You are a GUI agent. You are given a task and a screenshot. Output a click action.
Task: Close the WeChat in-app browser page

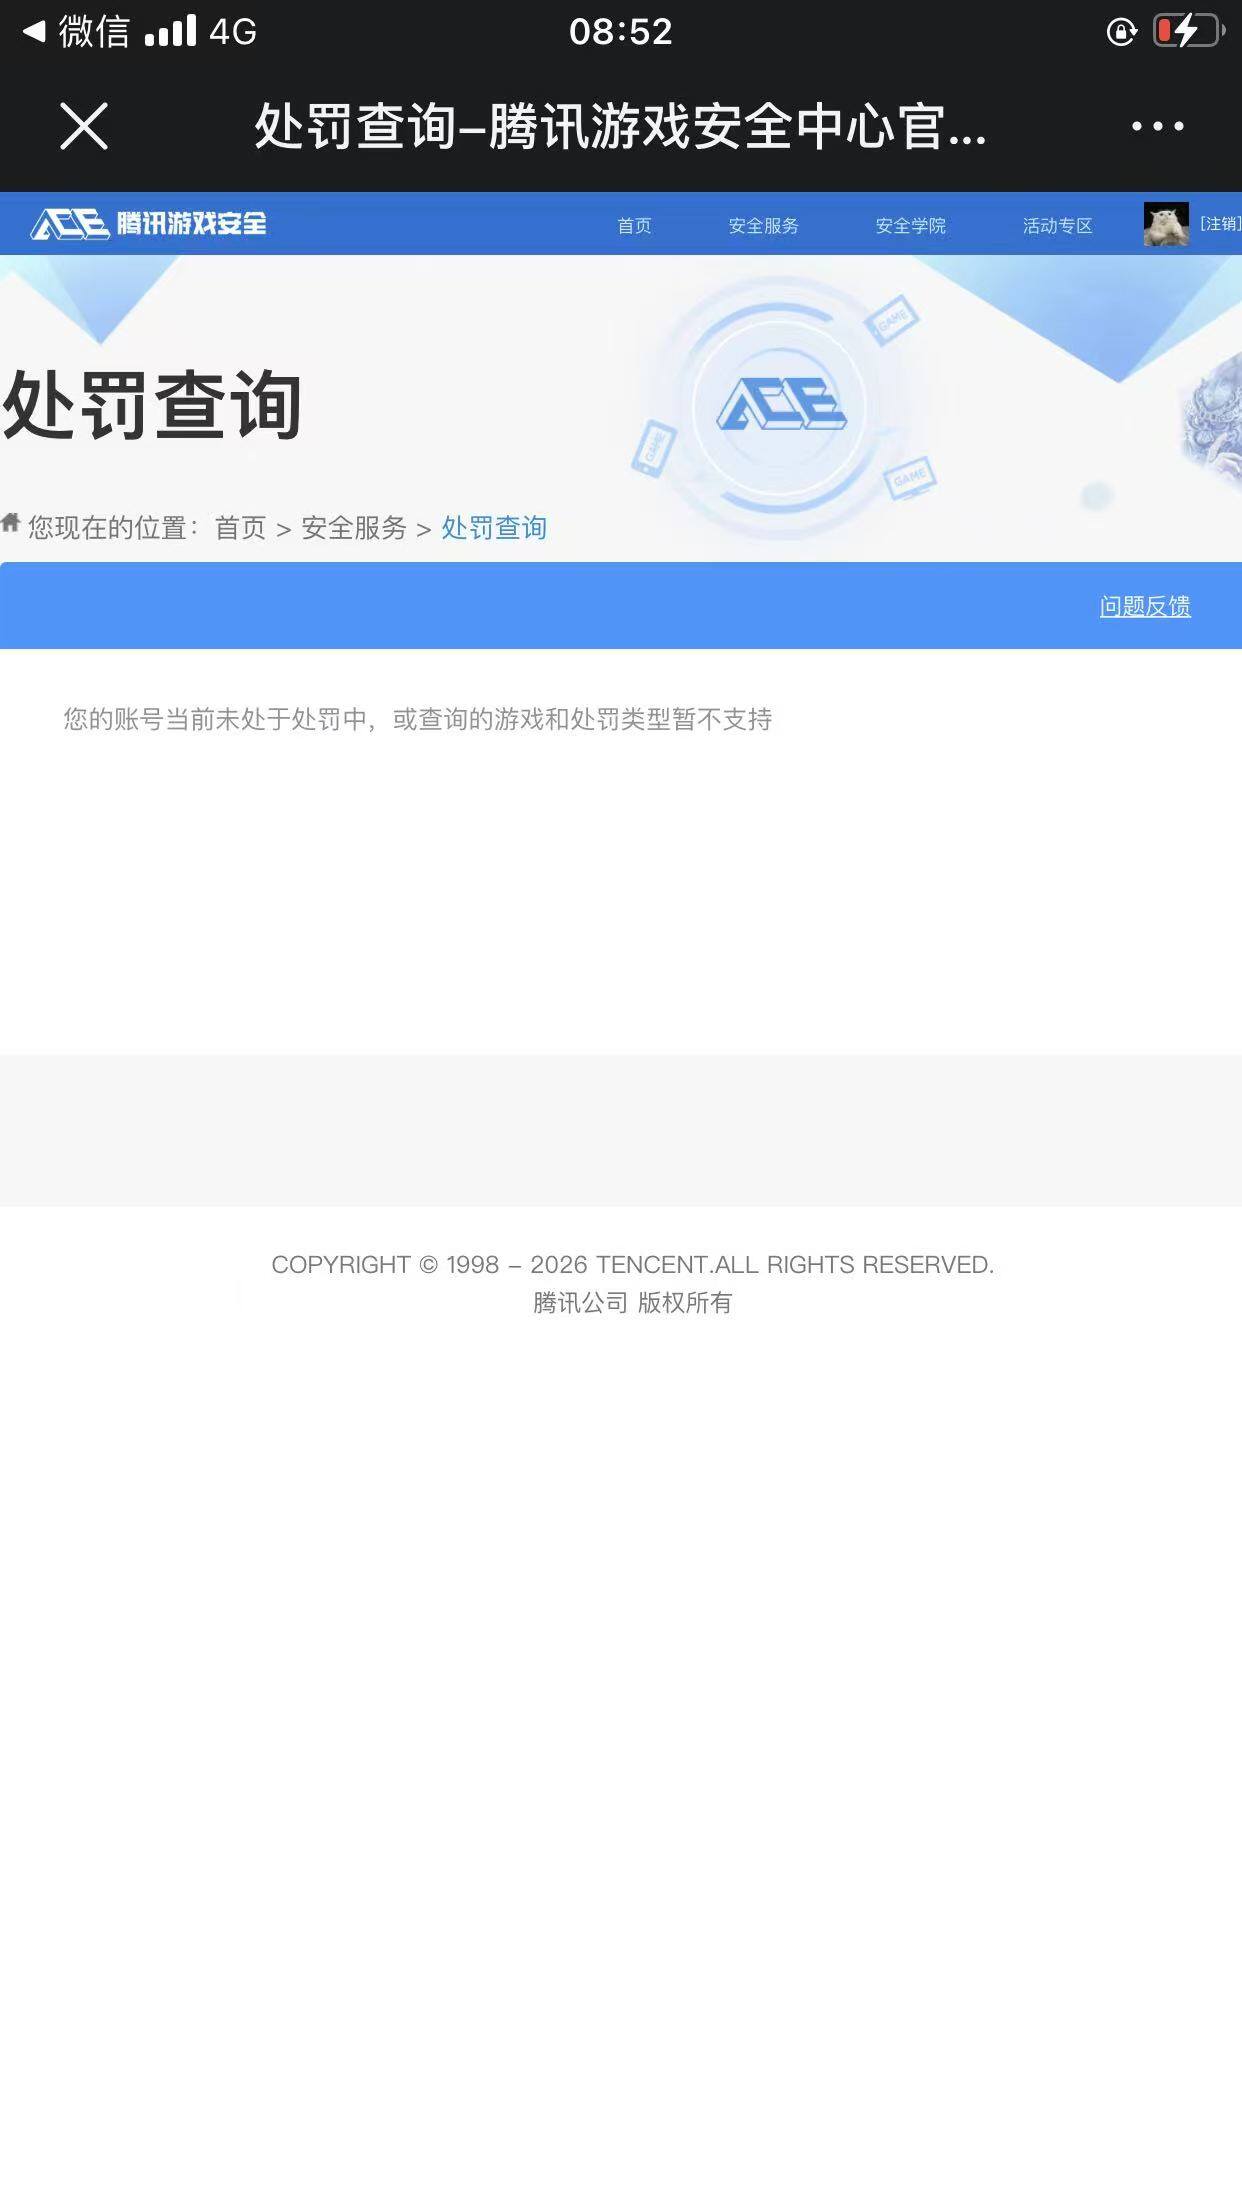84,127
